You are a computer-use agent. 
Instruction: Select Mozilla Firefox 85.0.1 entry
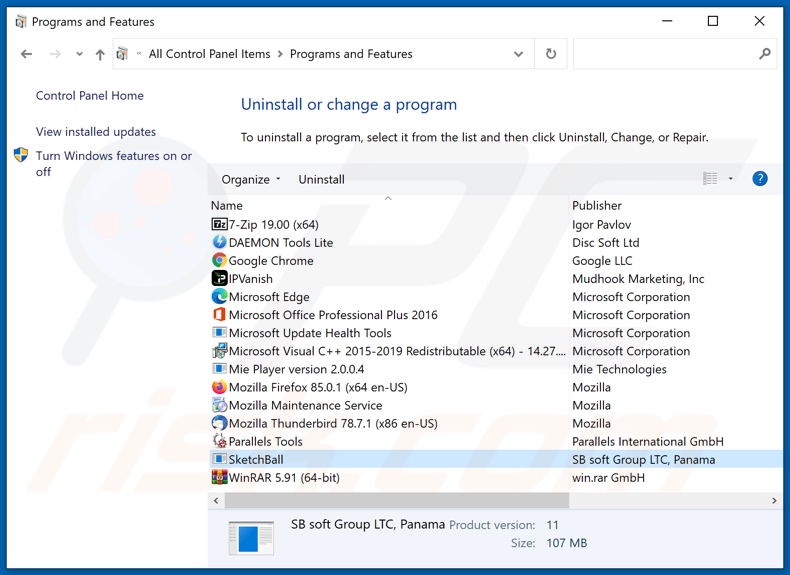point(318,388)
